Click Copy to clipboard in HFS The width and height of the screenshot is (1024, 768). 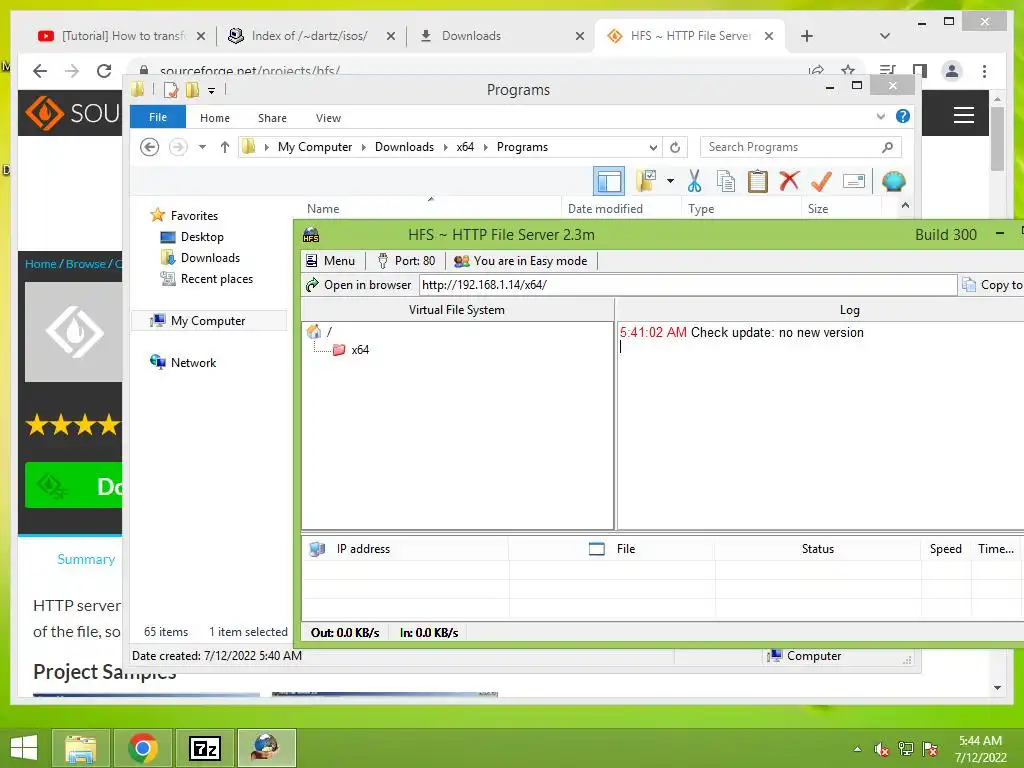click(x=993, y=285)
